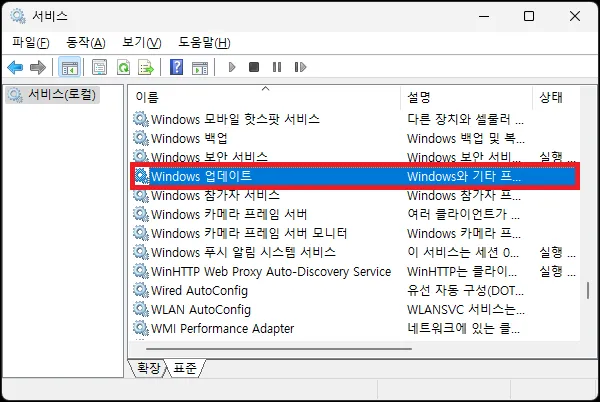Click the Services app icon in title bar
This screenshot has width=600, height=402.
[x=18, y=16]
